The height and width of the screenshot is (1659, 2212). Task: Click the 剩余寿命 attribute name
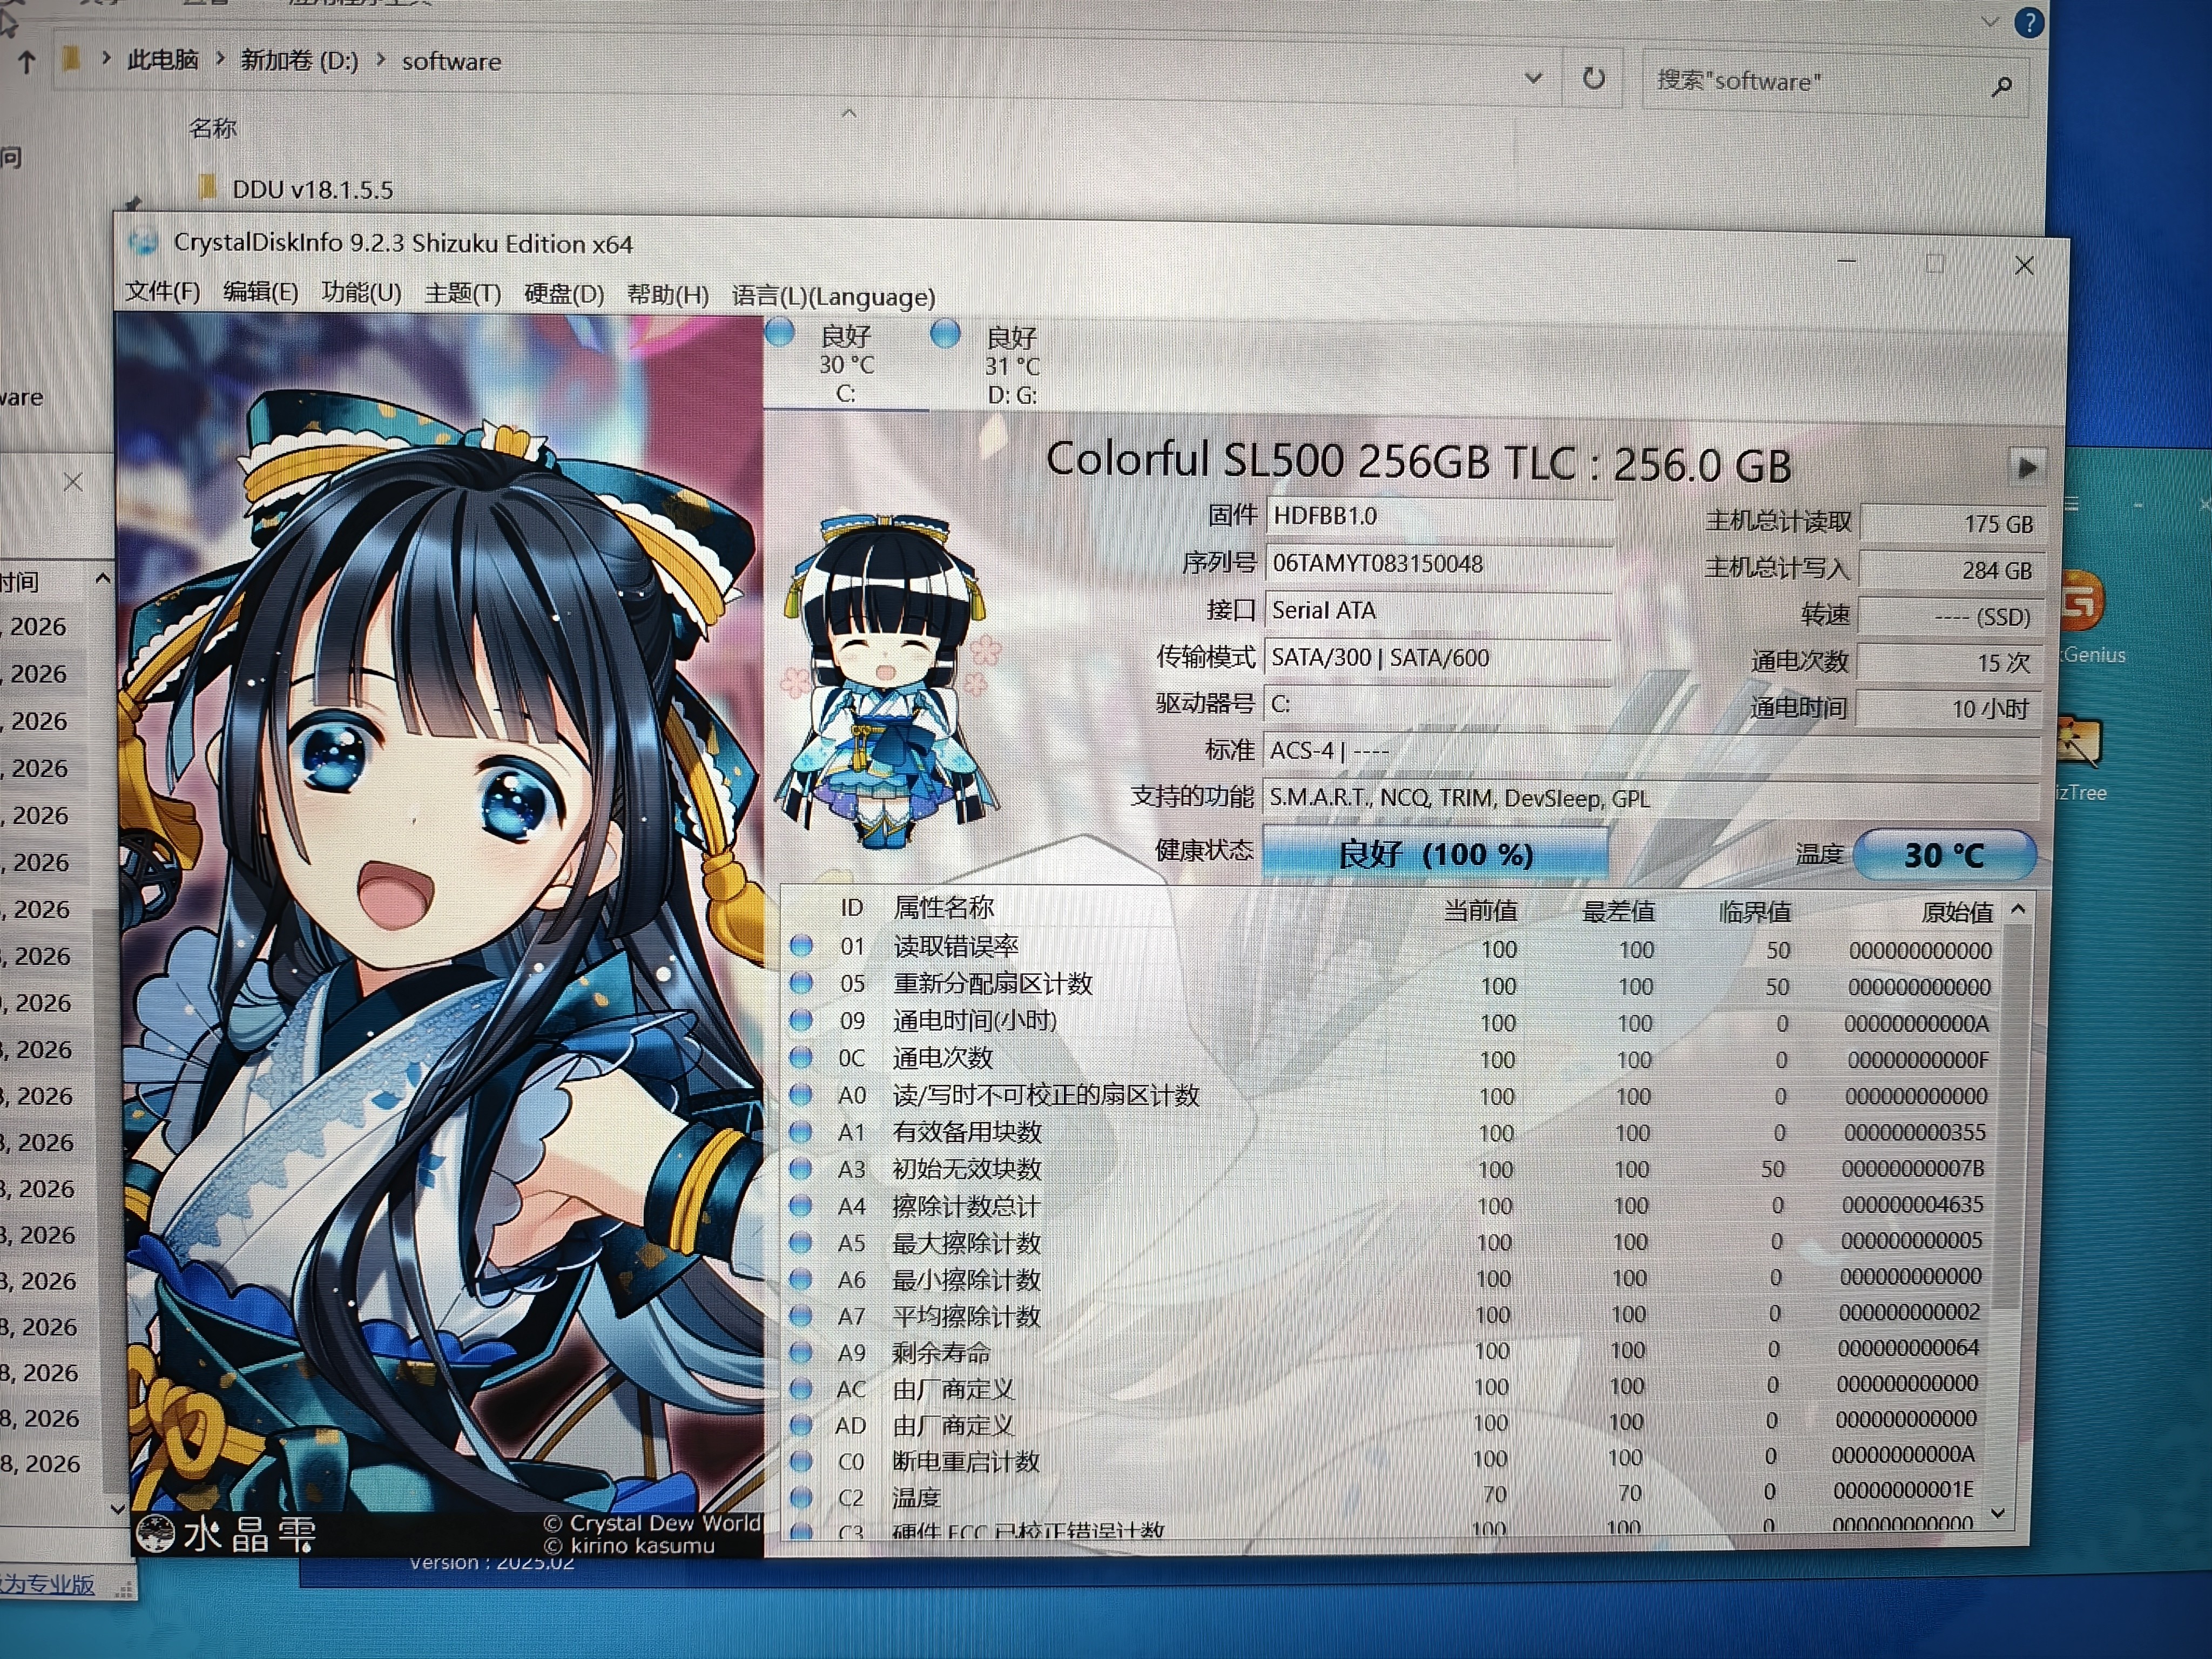click(x=941, y=1353)
